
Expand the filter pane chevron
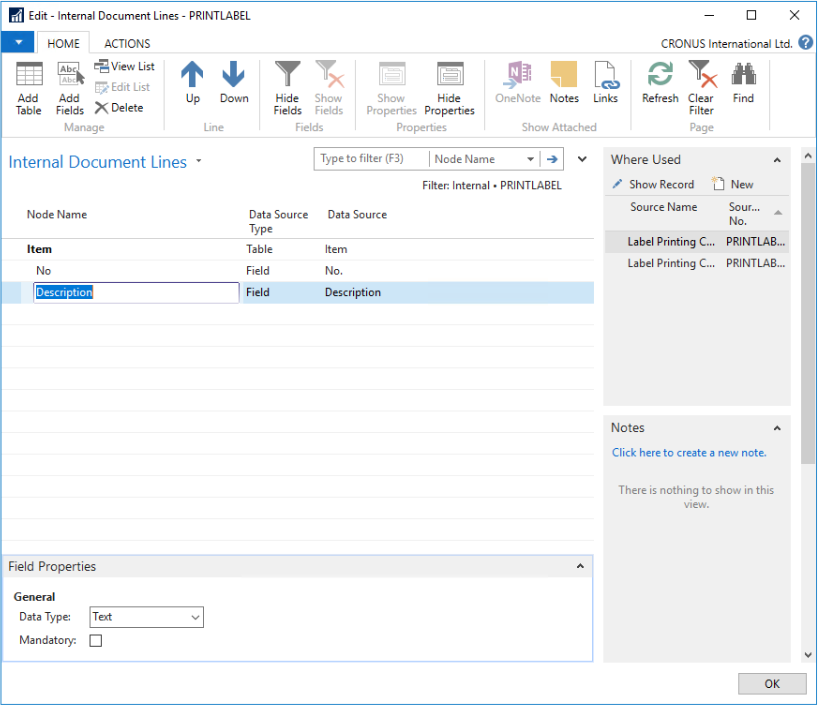pyautogui.click(x=582, y=159)
